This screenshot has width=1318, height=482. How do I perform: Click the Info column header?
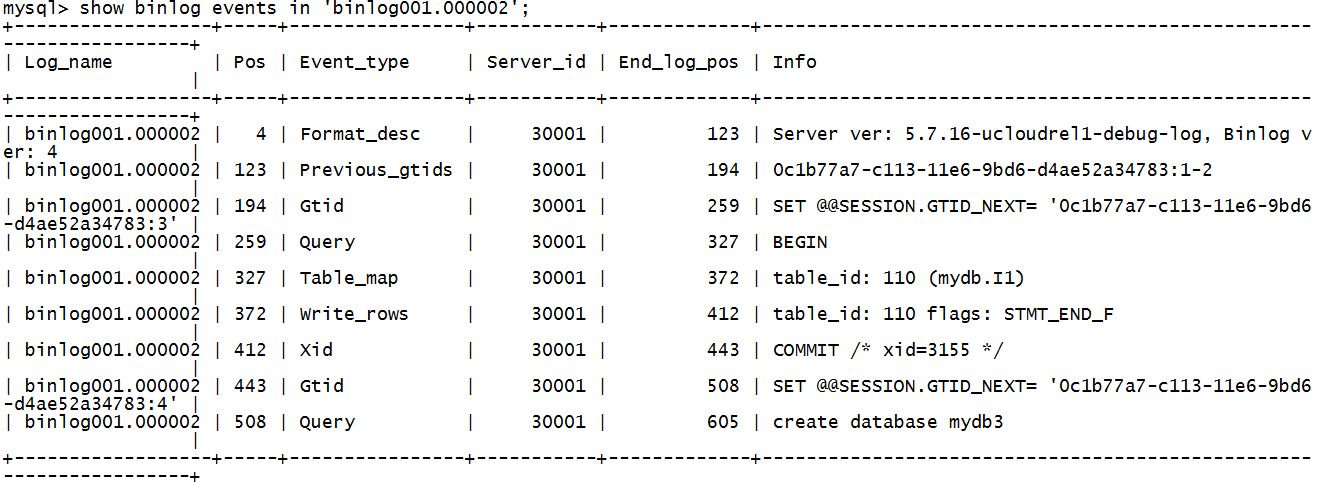[794, 62]
